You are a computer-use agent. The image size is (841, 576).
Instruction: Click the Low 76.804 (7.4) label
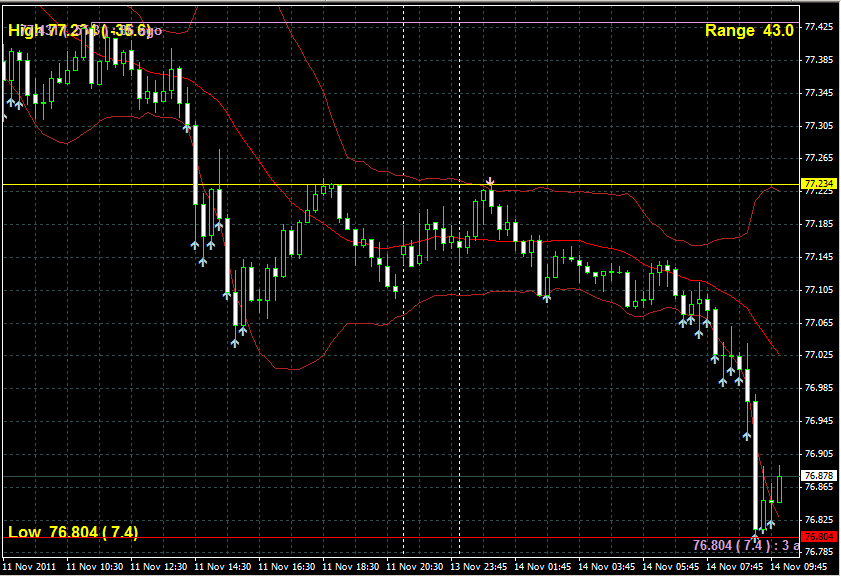(x=73, y=532)
